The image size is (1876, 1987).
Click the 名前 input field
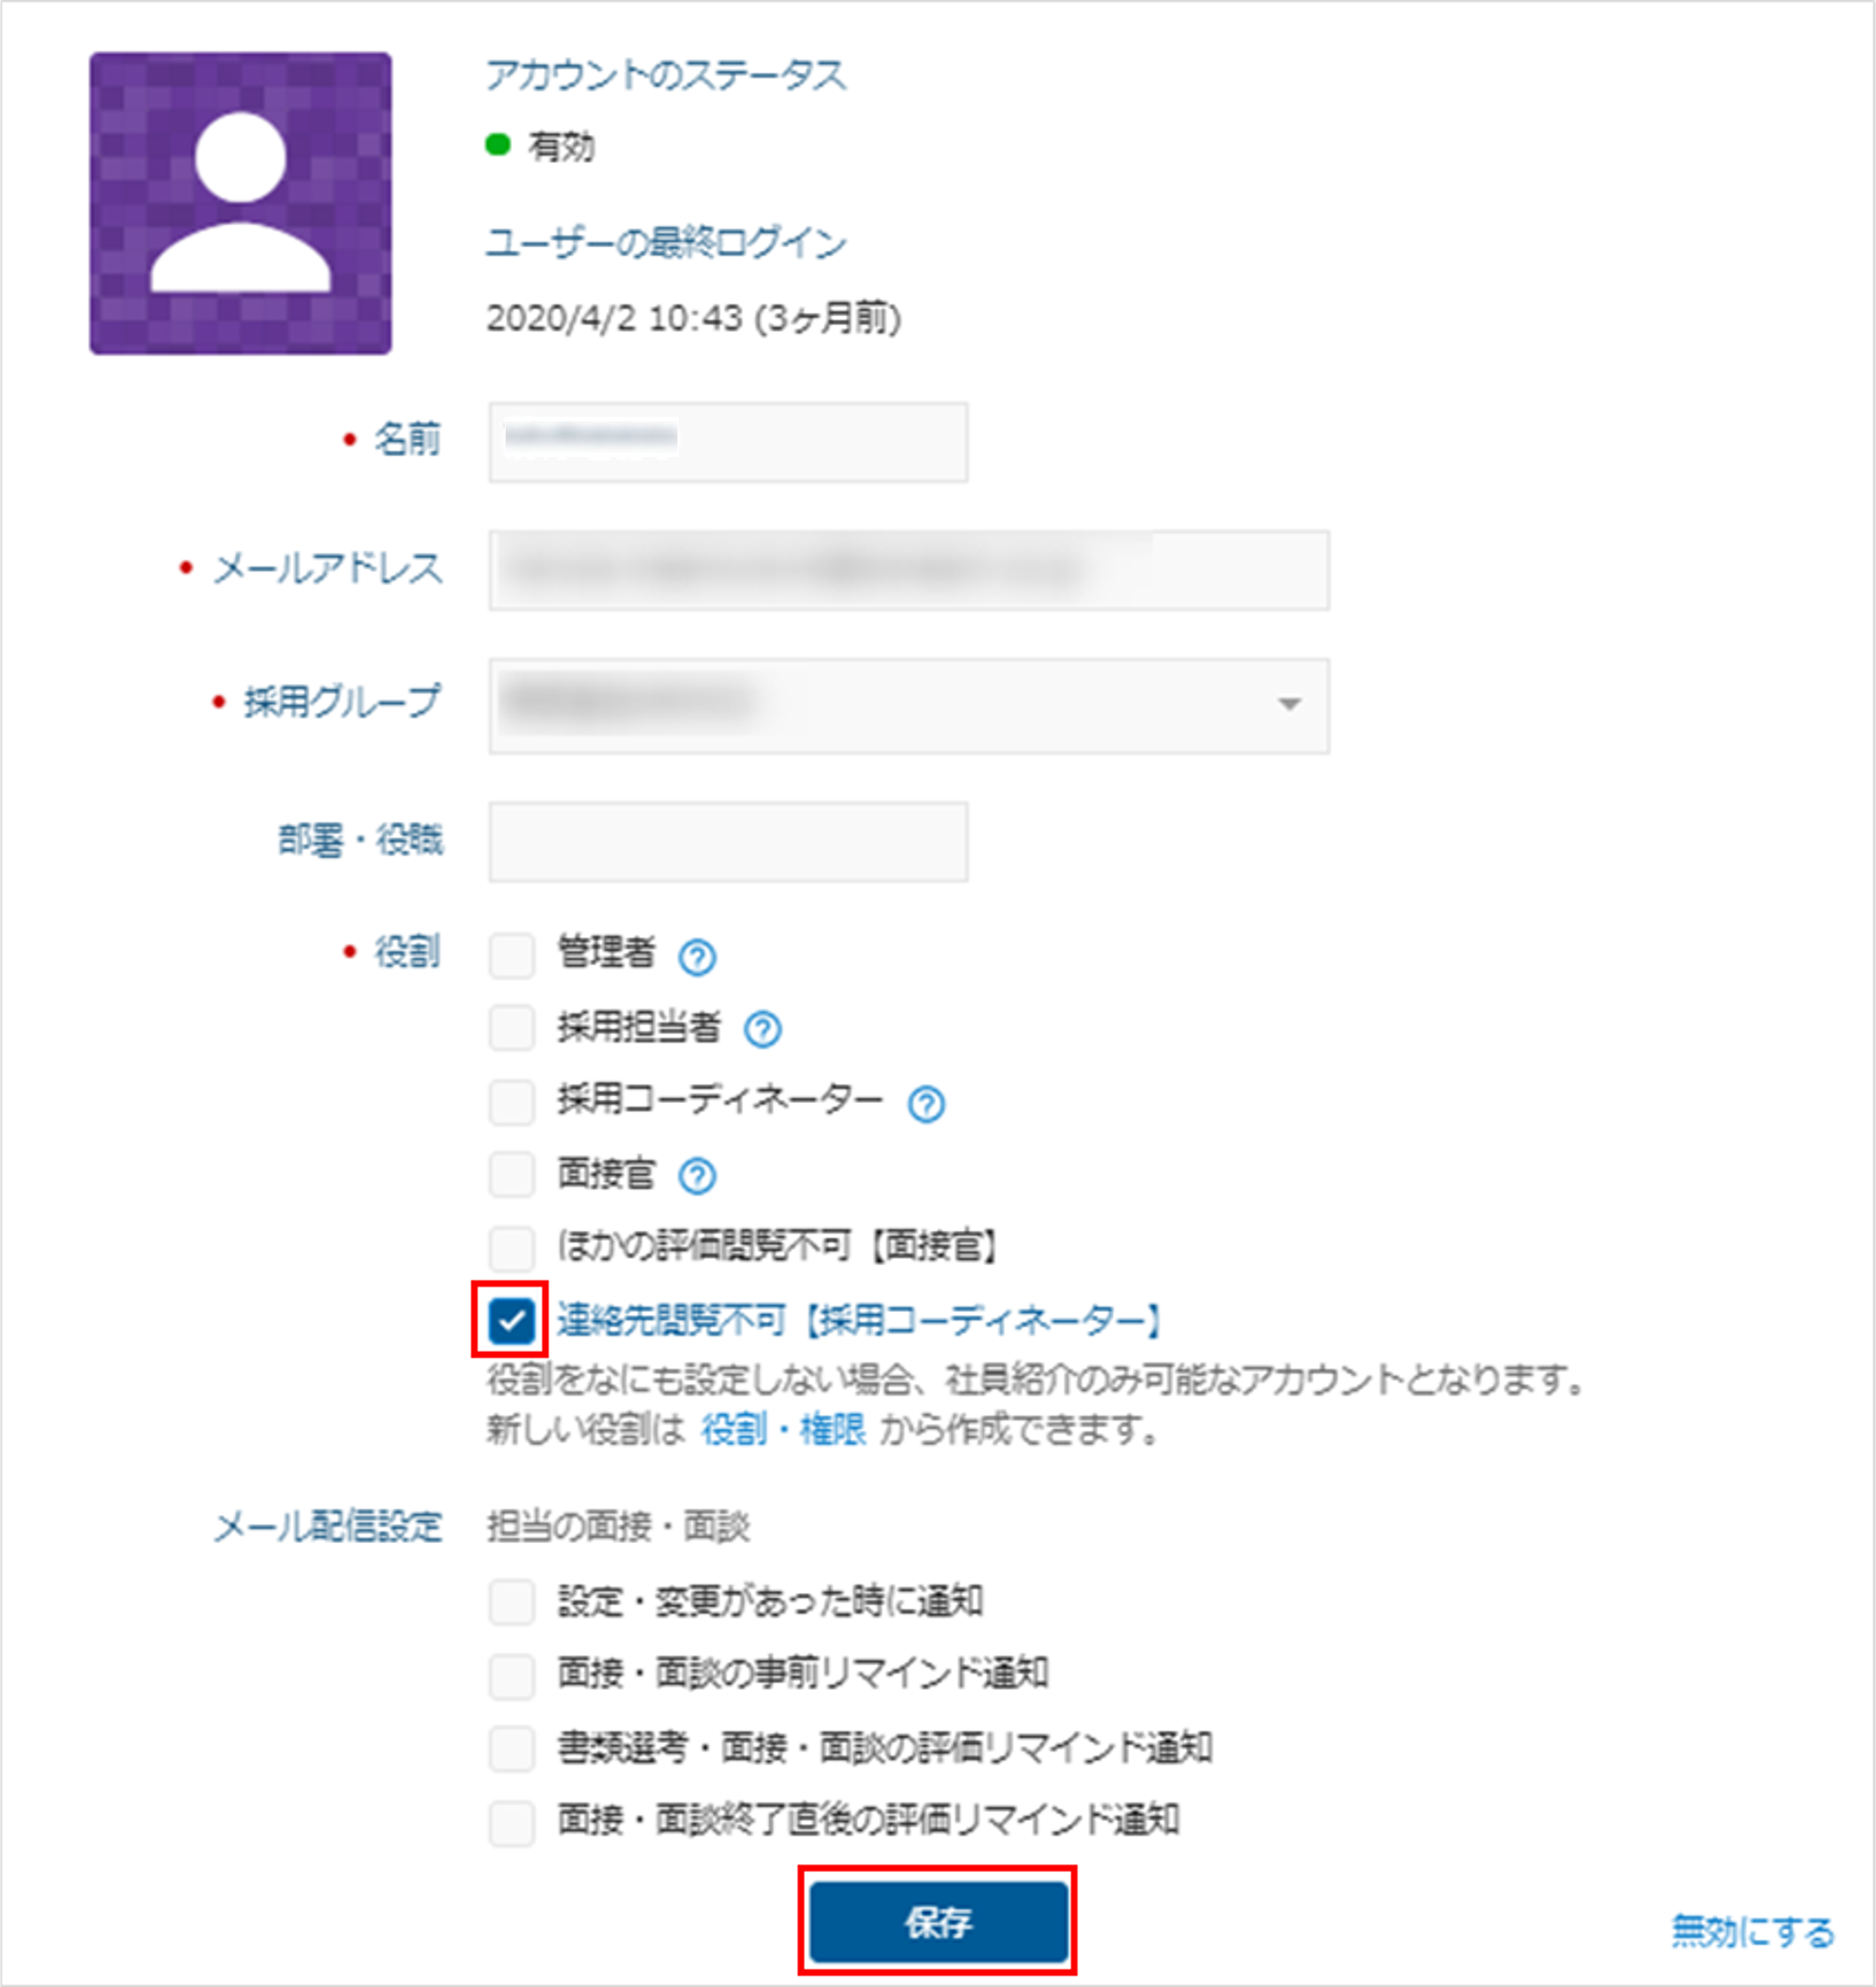pos(728,442)
